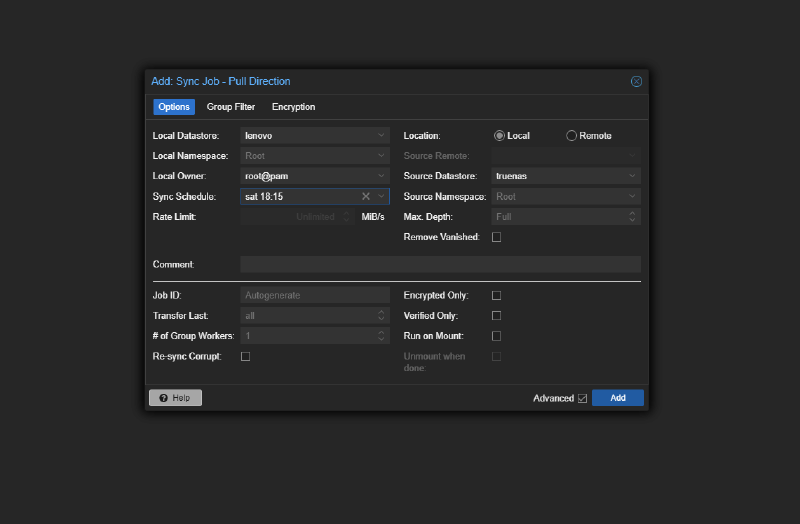The height and width of the screenshot is (524, 800).
Task: Toggle the Advanced options checkbox
Action: [582, 398]
